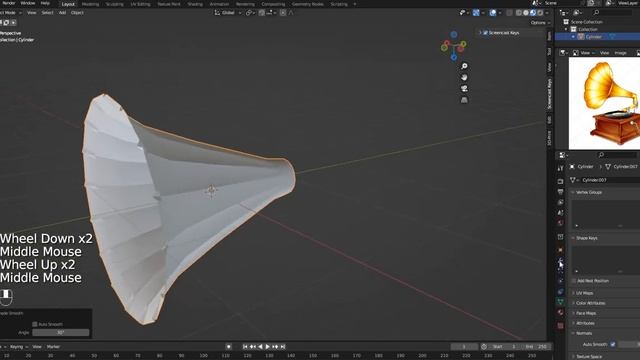Toggle X-ray mode button
This screenshot has height=360, width=640.
pos(509,13)
